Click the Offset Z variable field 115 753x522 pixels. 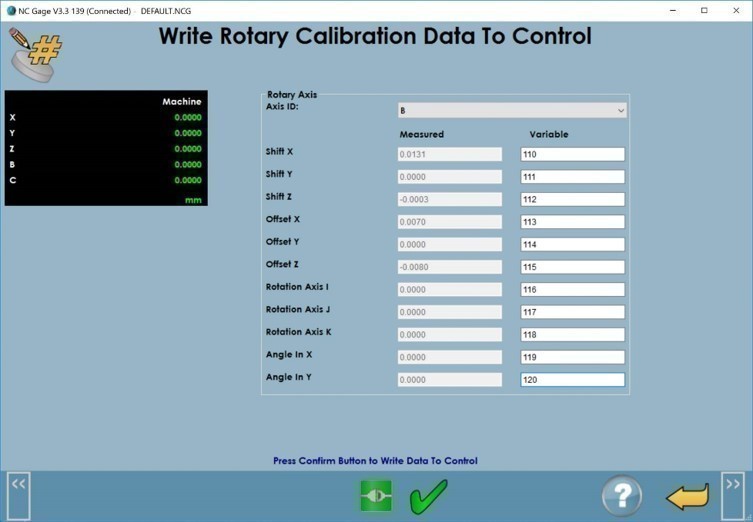(x=572, y=267)
